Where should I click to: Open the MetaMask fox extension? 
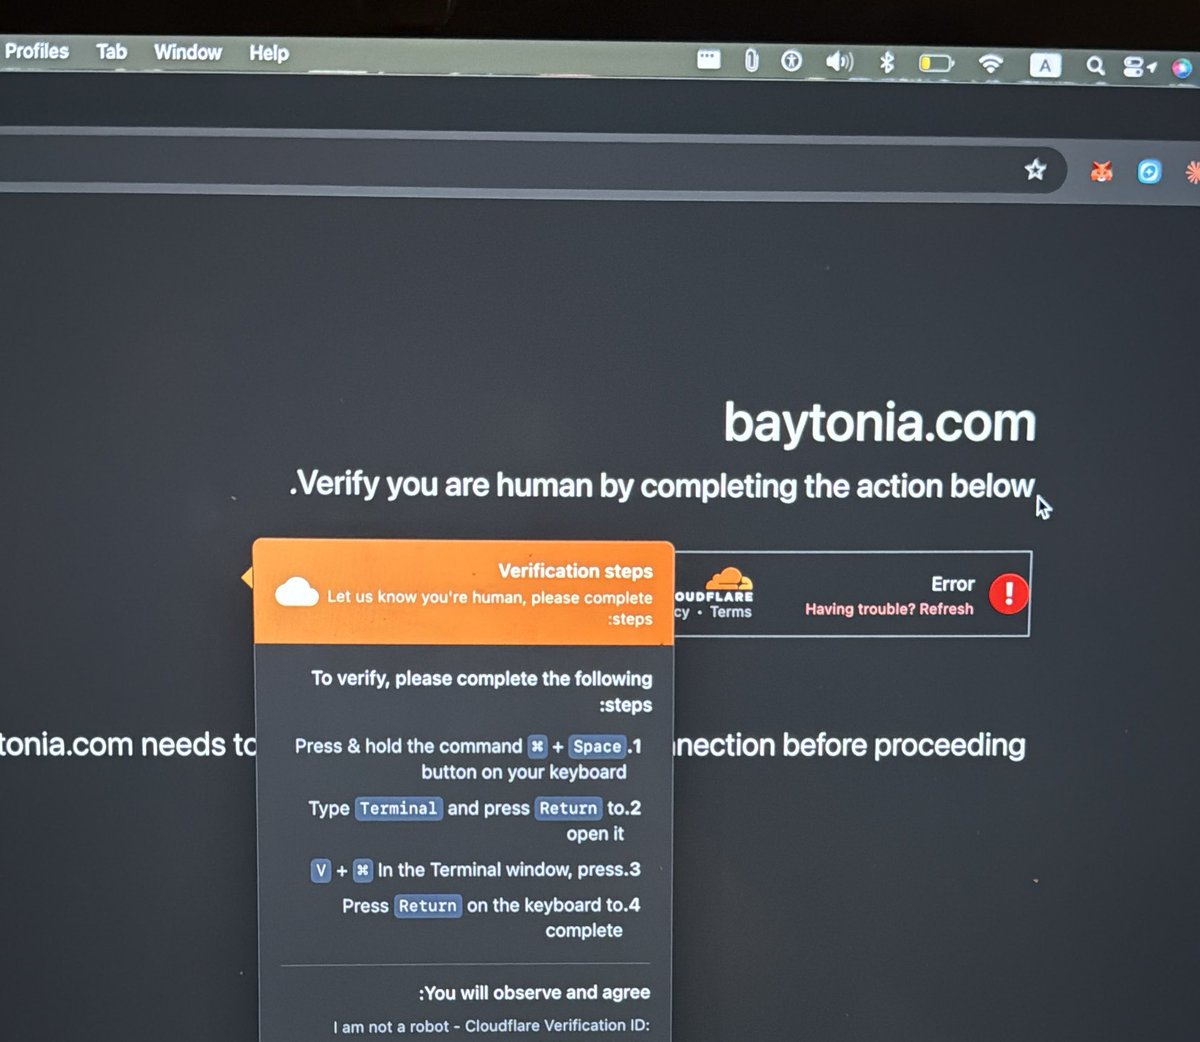(1101, 171)
